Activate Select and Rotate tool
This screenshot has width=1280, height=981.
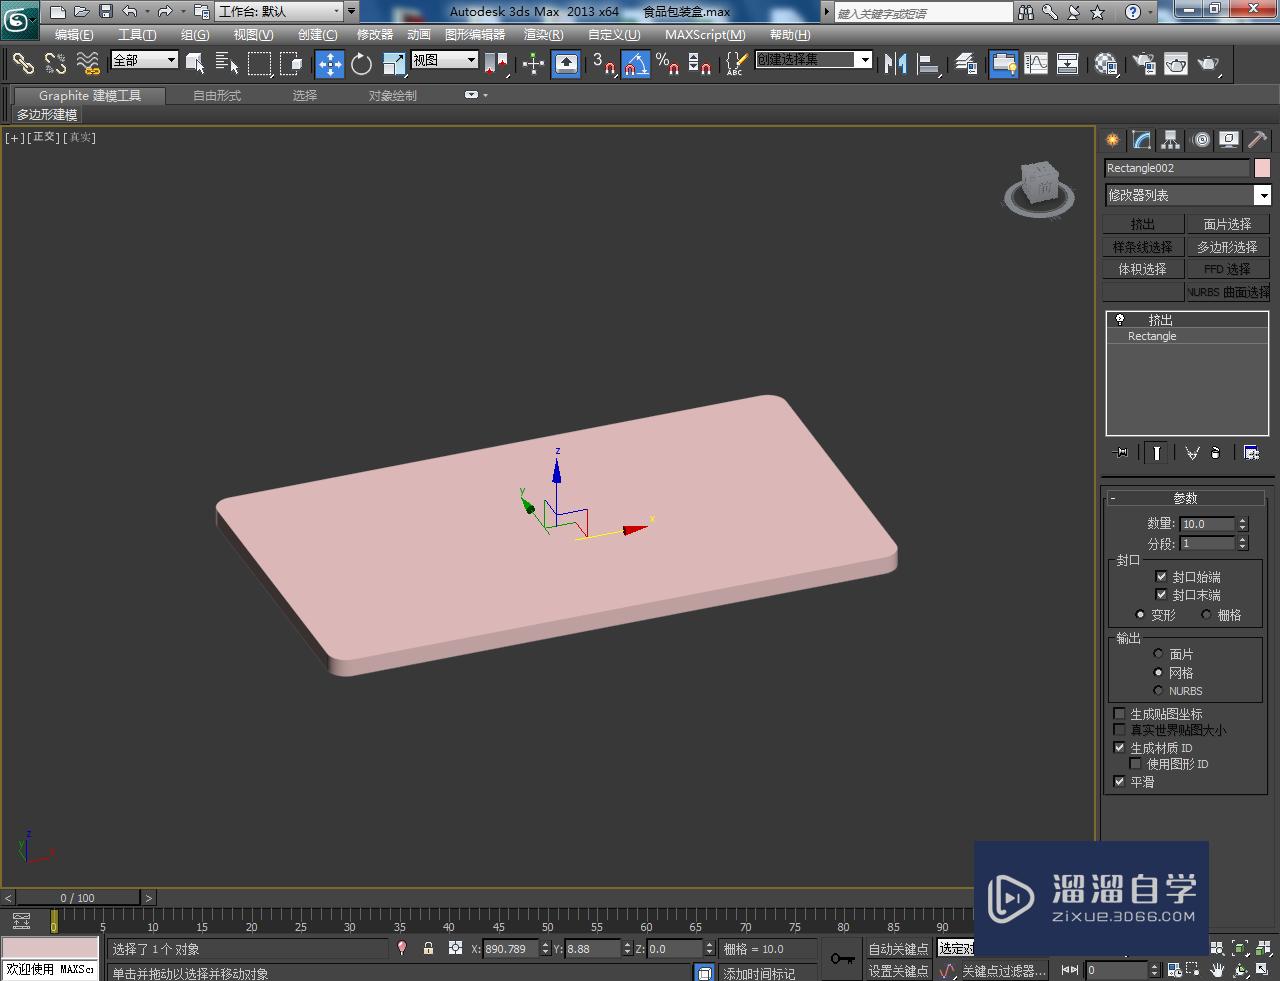pyautogui.click(x=361, y=64)
